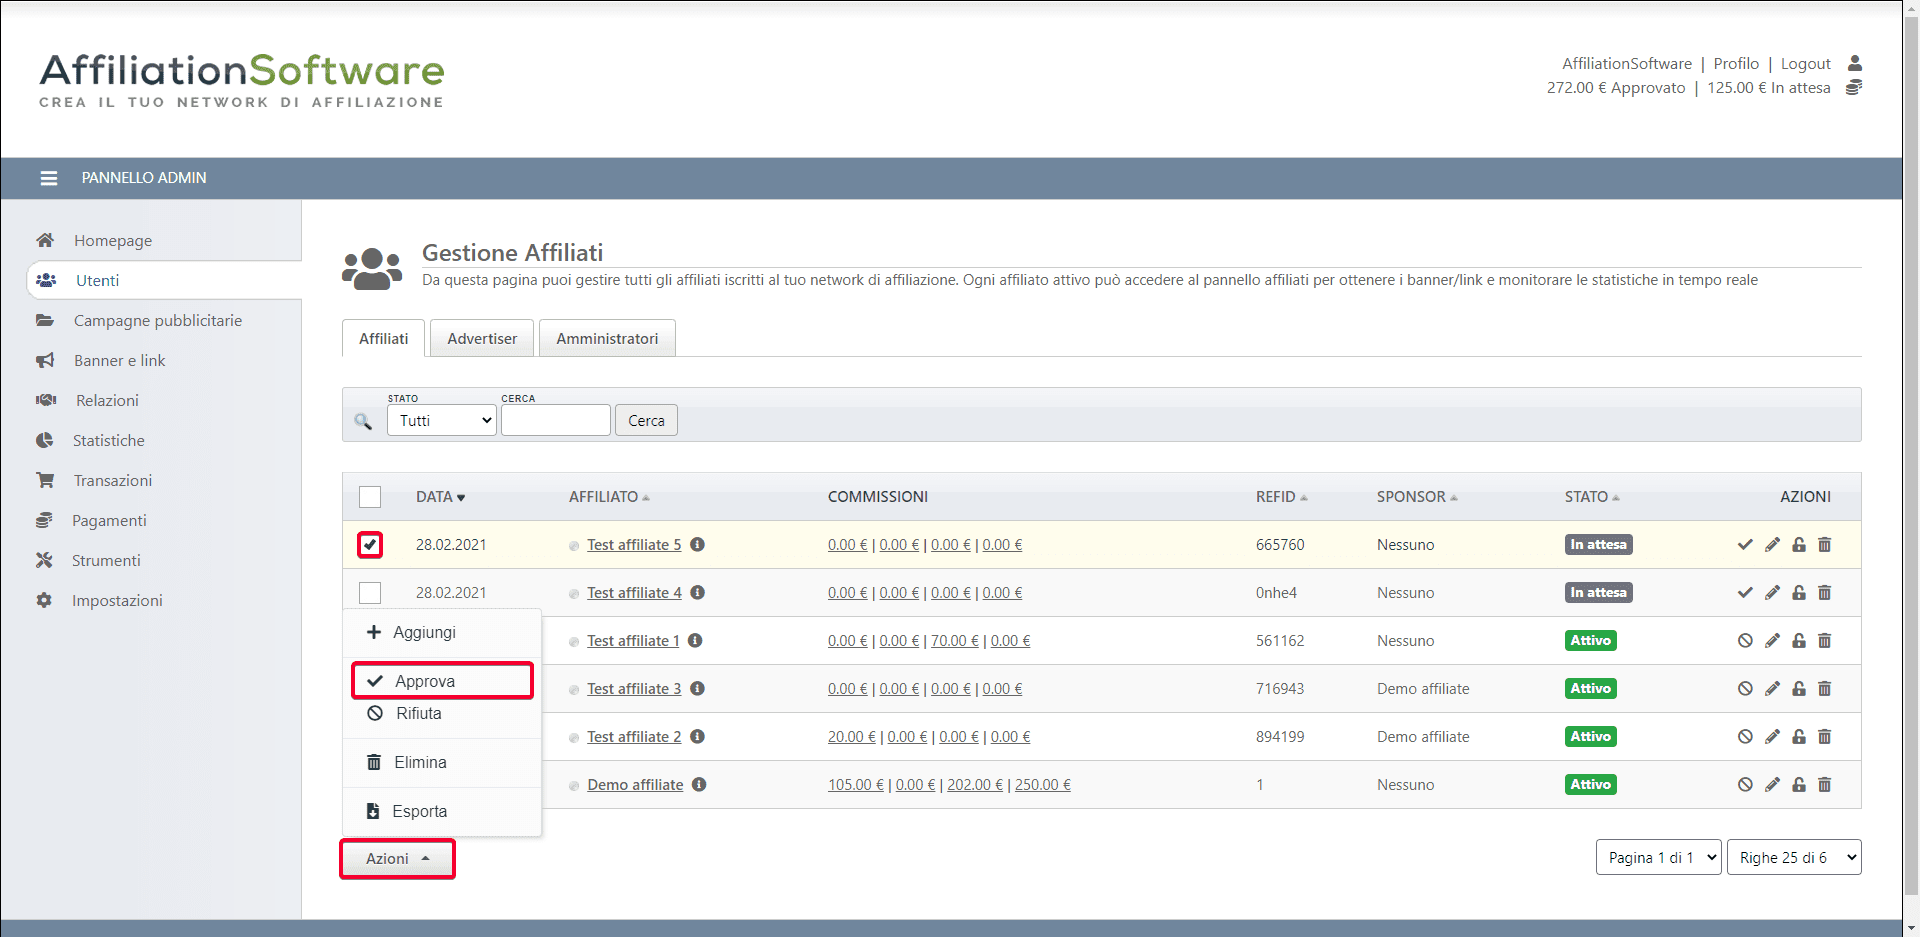Click the pencil edit icon for Test affiliate 4
The image size is (1920, 937).
pos(1772,593)
